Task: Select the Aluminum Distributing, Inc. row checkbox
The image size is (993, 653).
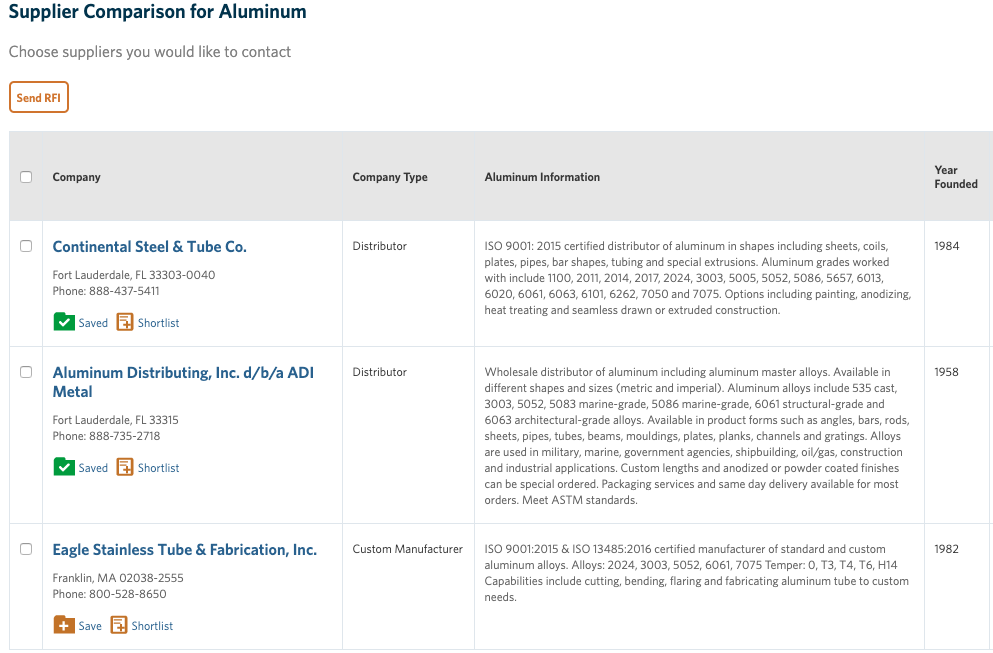Action: pos(26,372)
